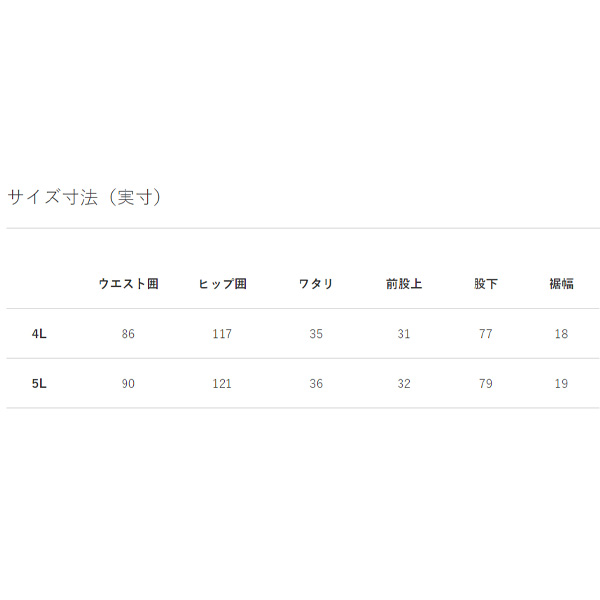Click the 4L 前股上 value 31
Viewport: 600px width, 600px height.
click(x=404, y=334)
